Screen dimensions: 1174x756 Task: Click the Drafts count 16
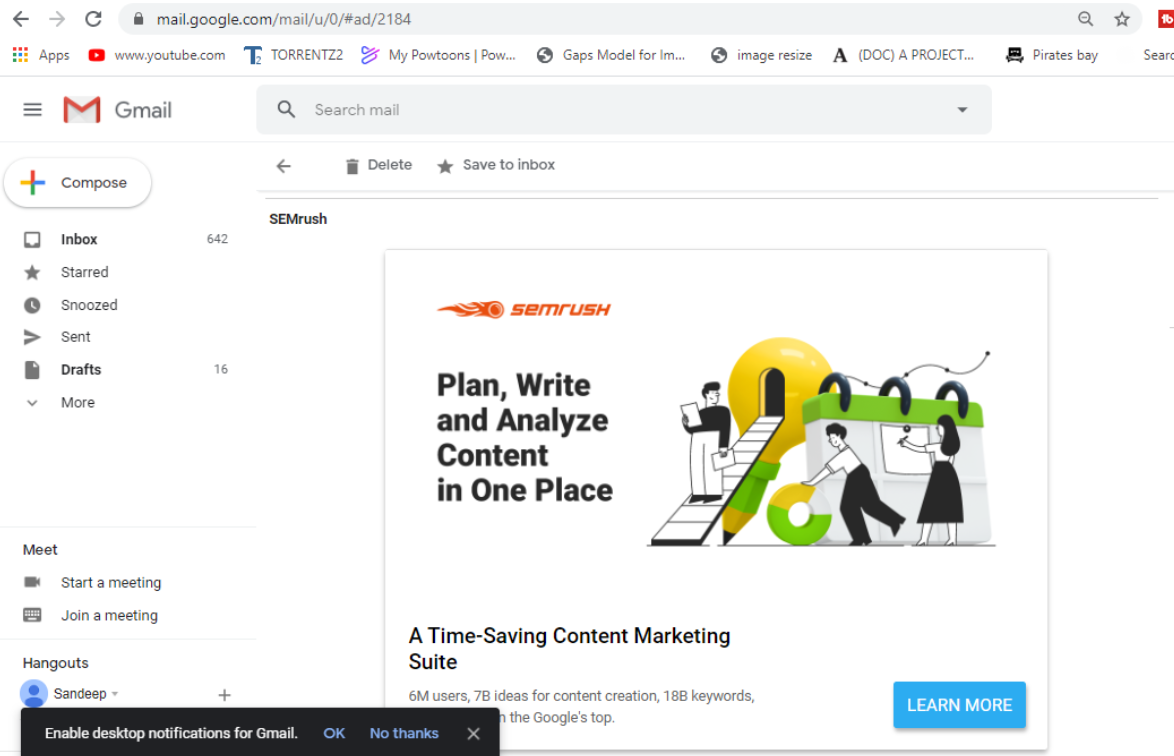click(x=221, y=369)
